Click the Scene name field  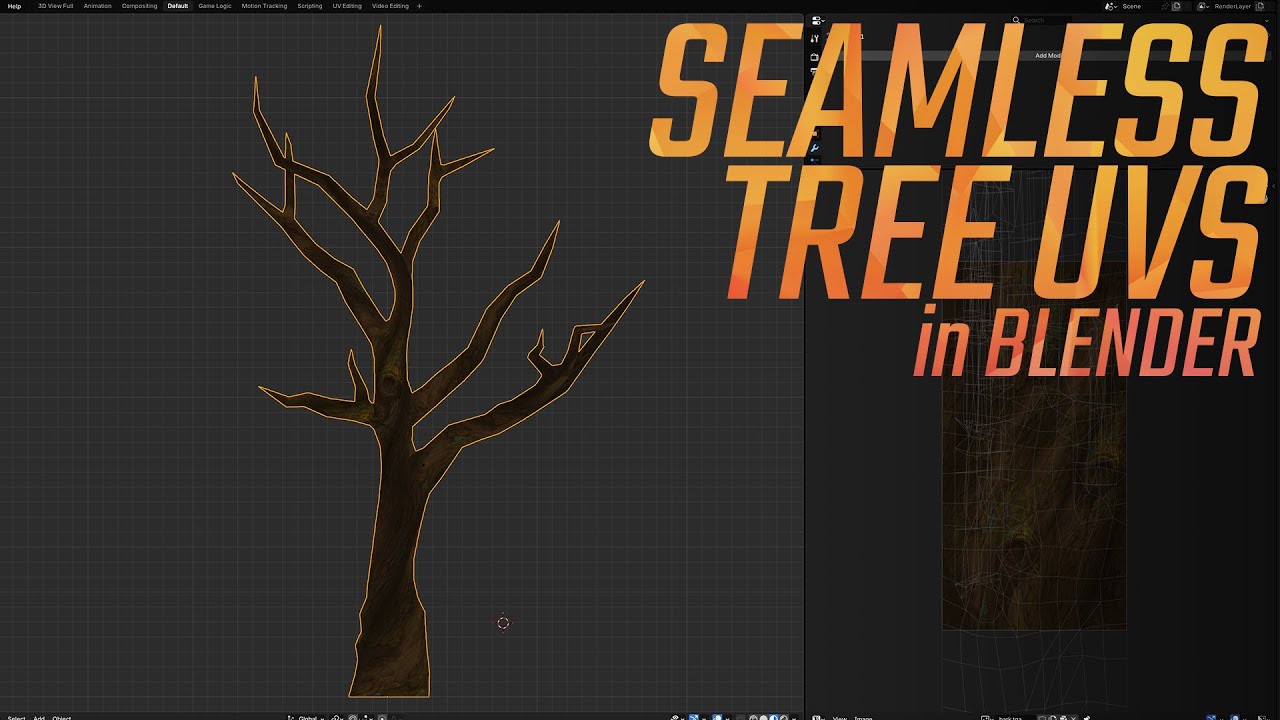[x=1140, y=6]
